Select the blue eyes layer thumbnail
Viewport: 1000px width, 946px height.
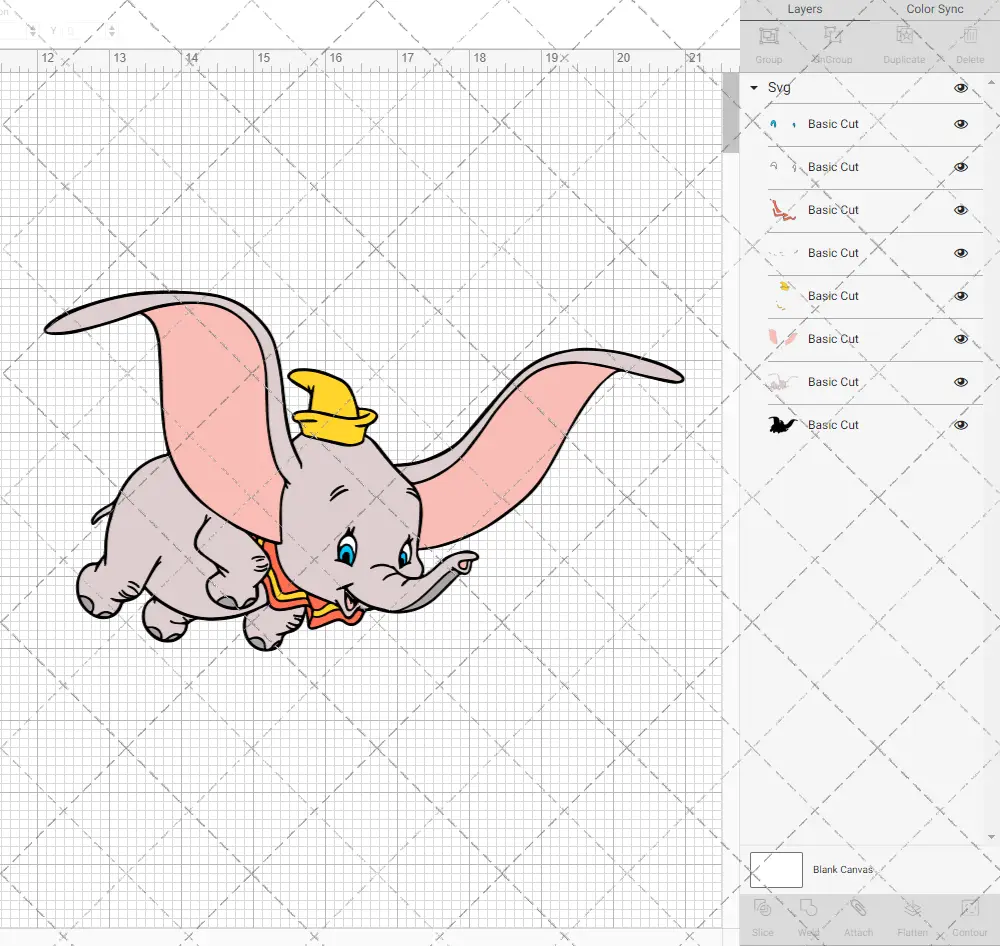(x=783, y=124)
